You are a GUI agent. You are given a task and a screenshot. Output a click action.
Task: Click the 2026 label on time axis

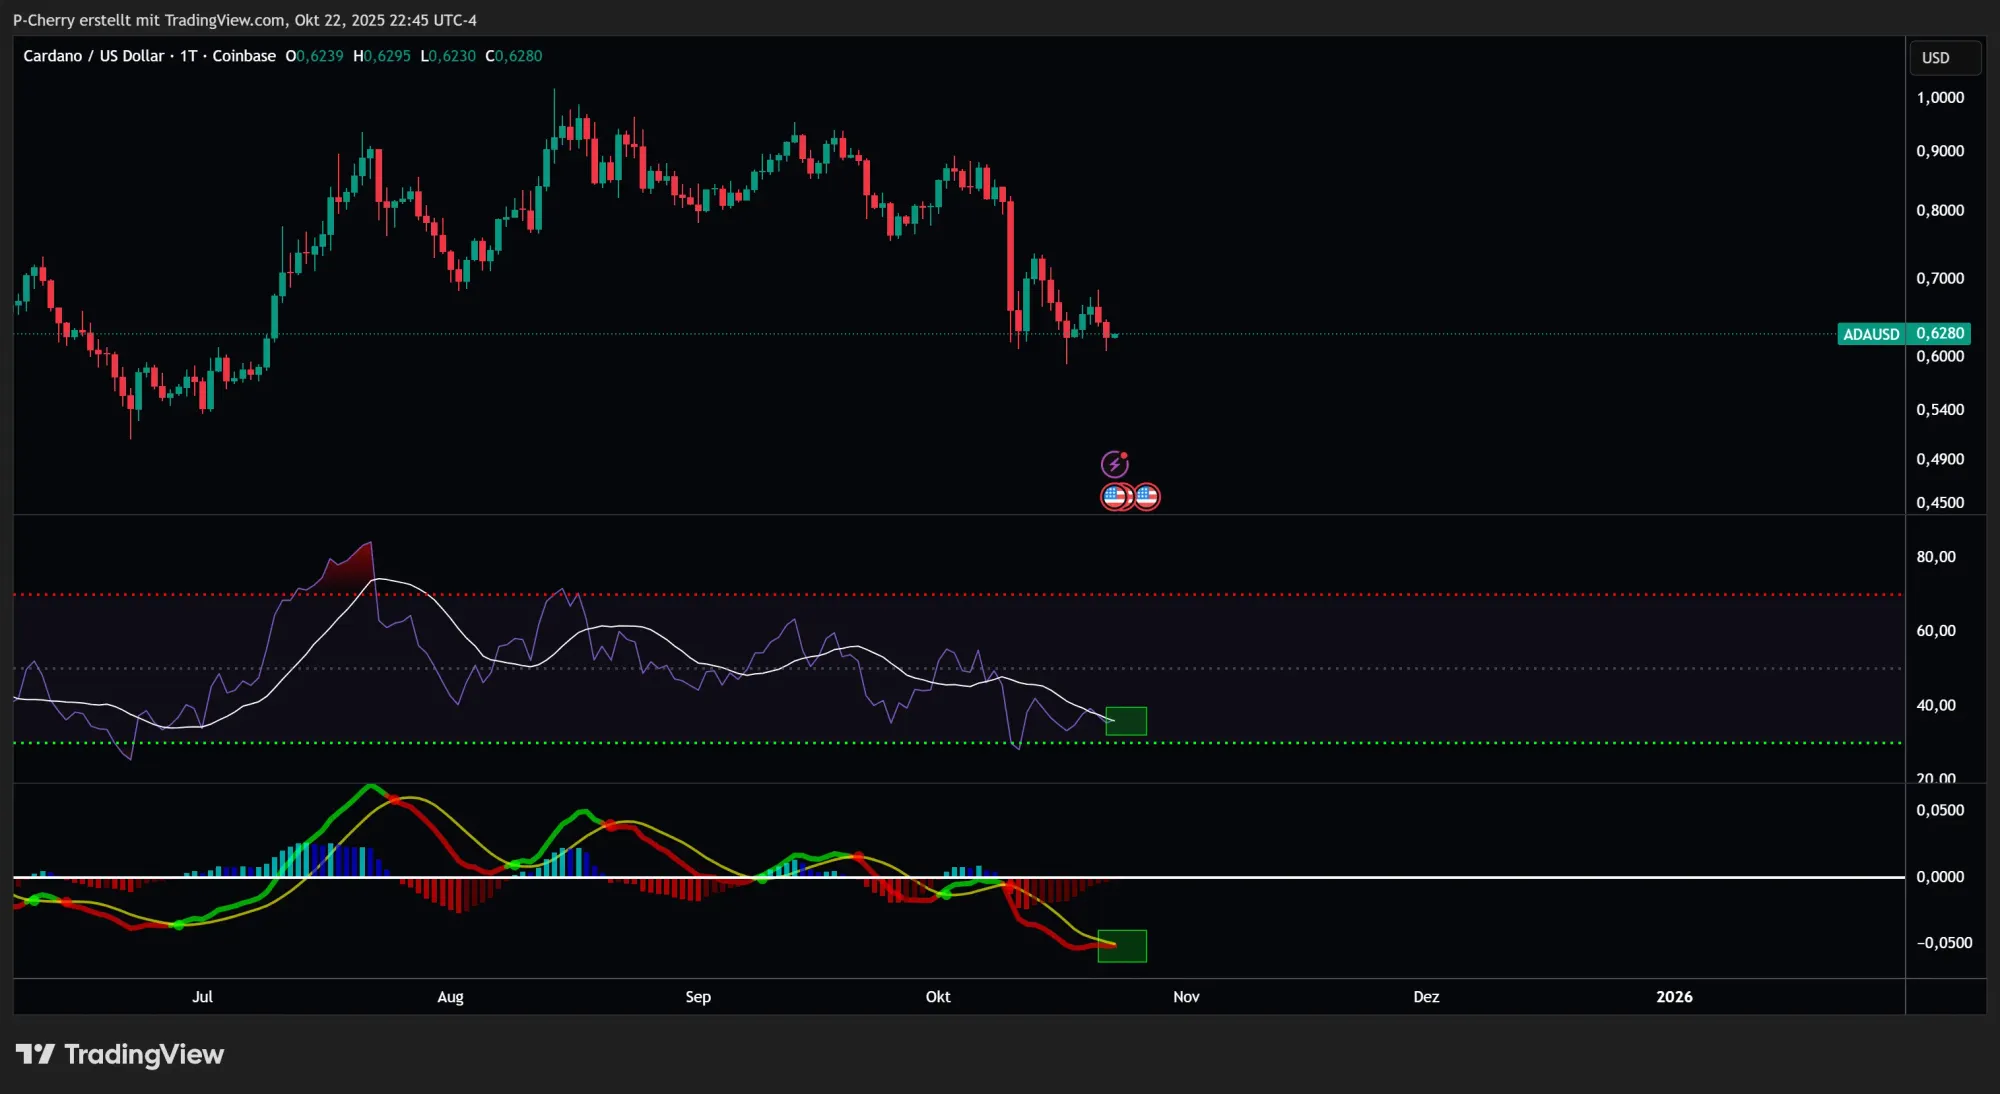pyautogui.click(x=1674, y=997)
